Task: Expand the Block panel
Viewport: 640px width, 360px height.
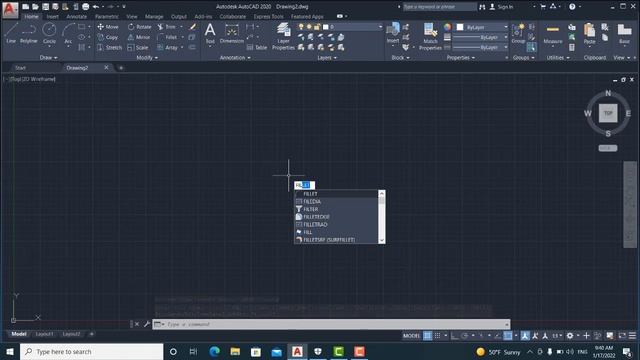Action: (x=400, y=58)
